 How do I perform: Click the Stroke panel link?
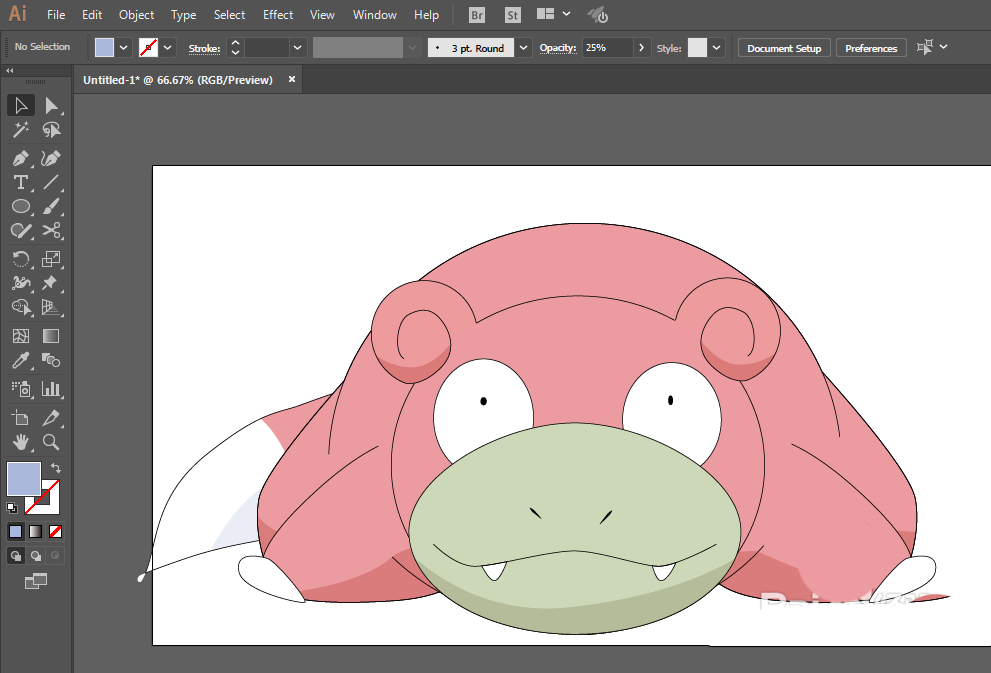pos(204,48)
